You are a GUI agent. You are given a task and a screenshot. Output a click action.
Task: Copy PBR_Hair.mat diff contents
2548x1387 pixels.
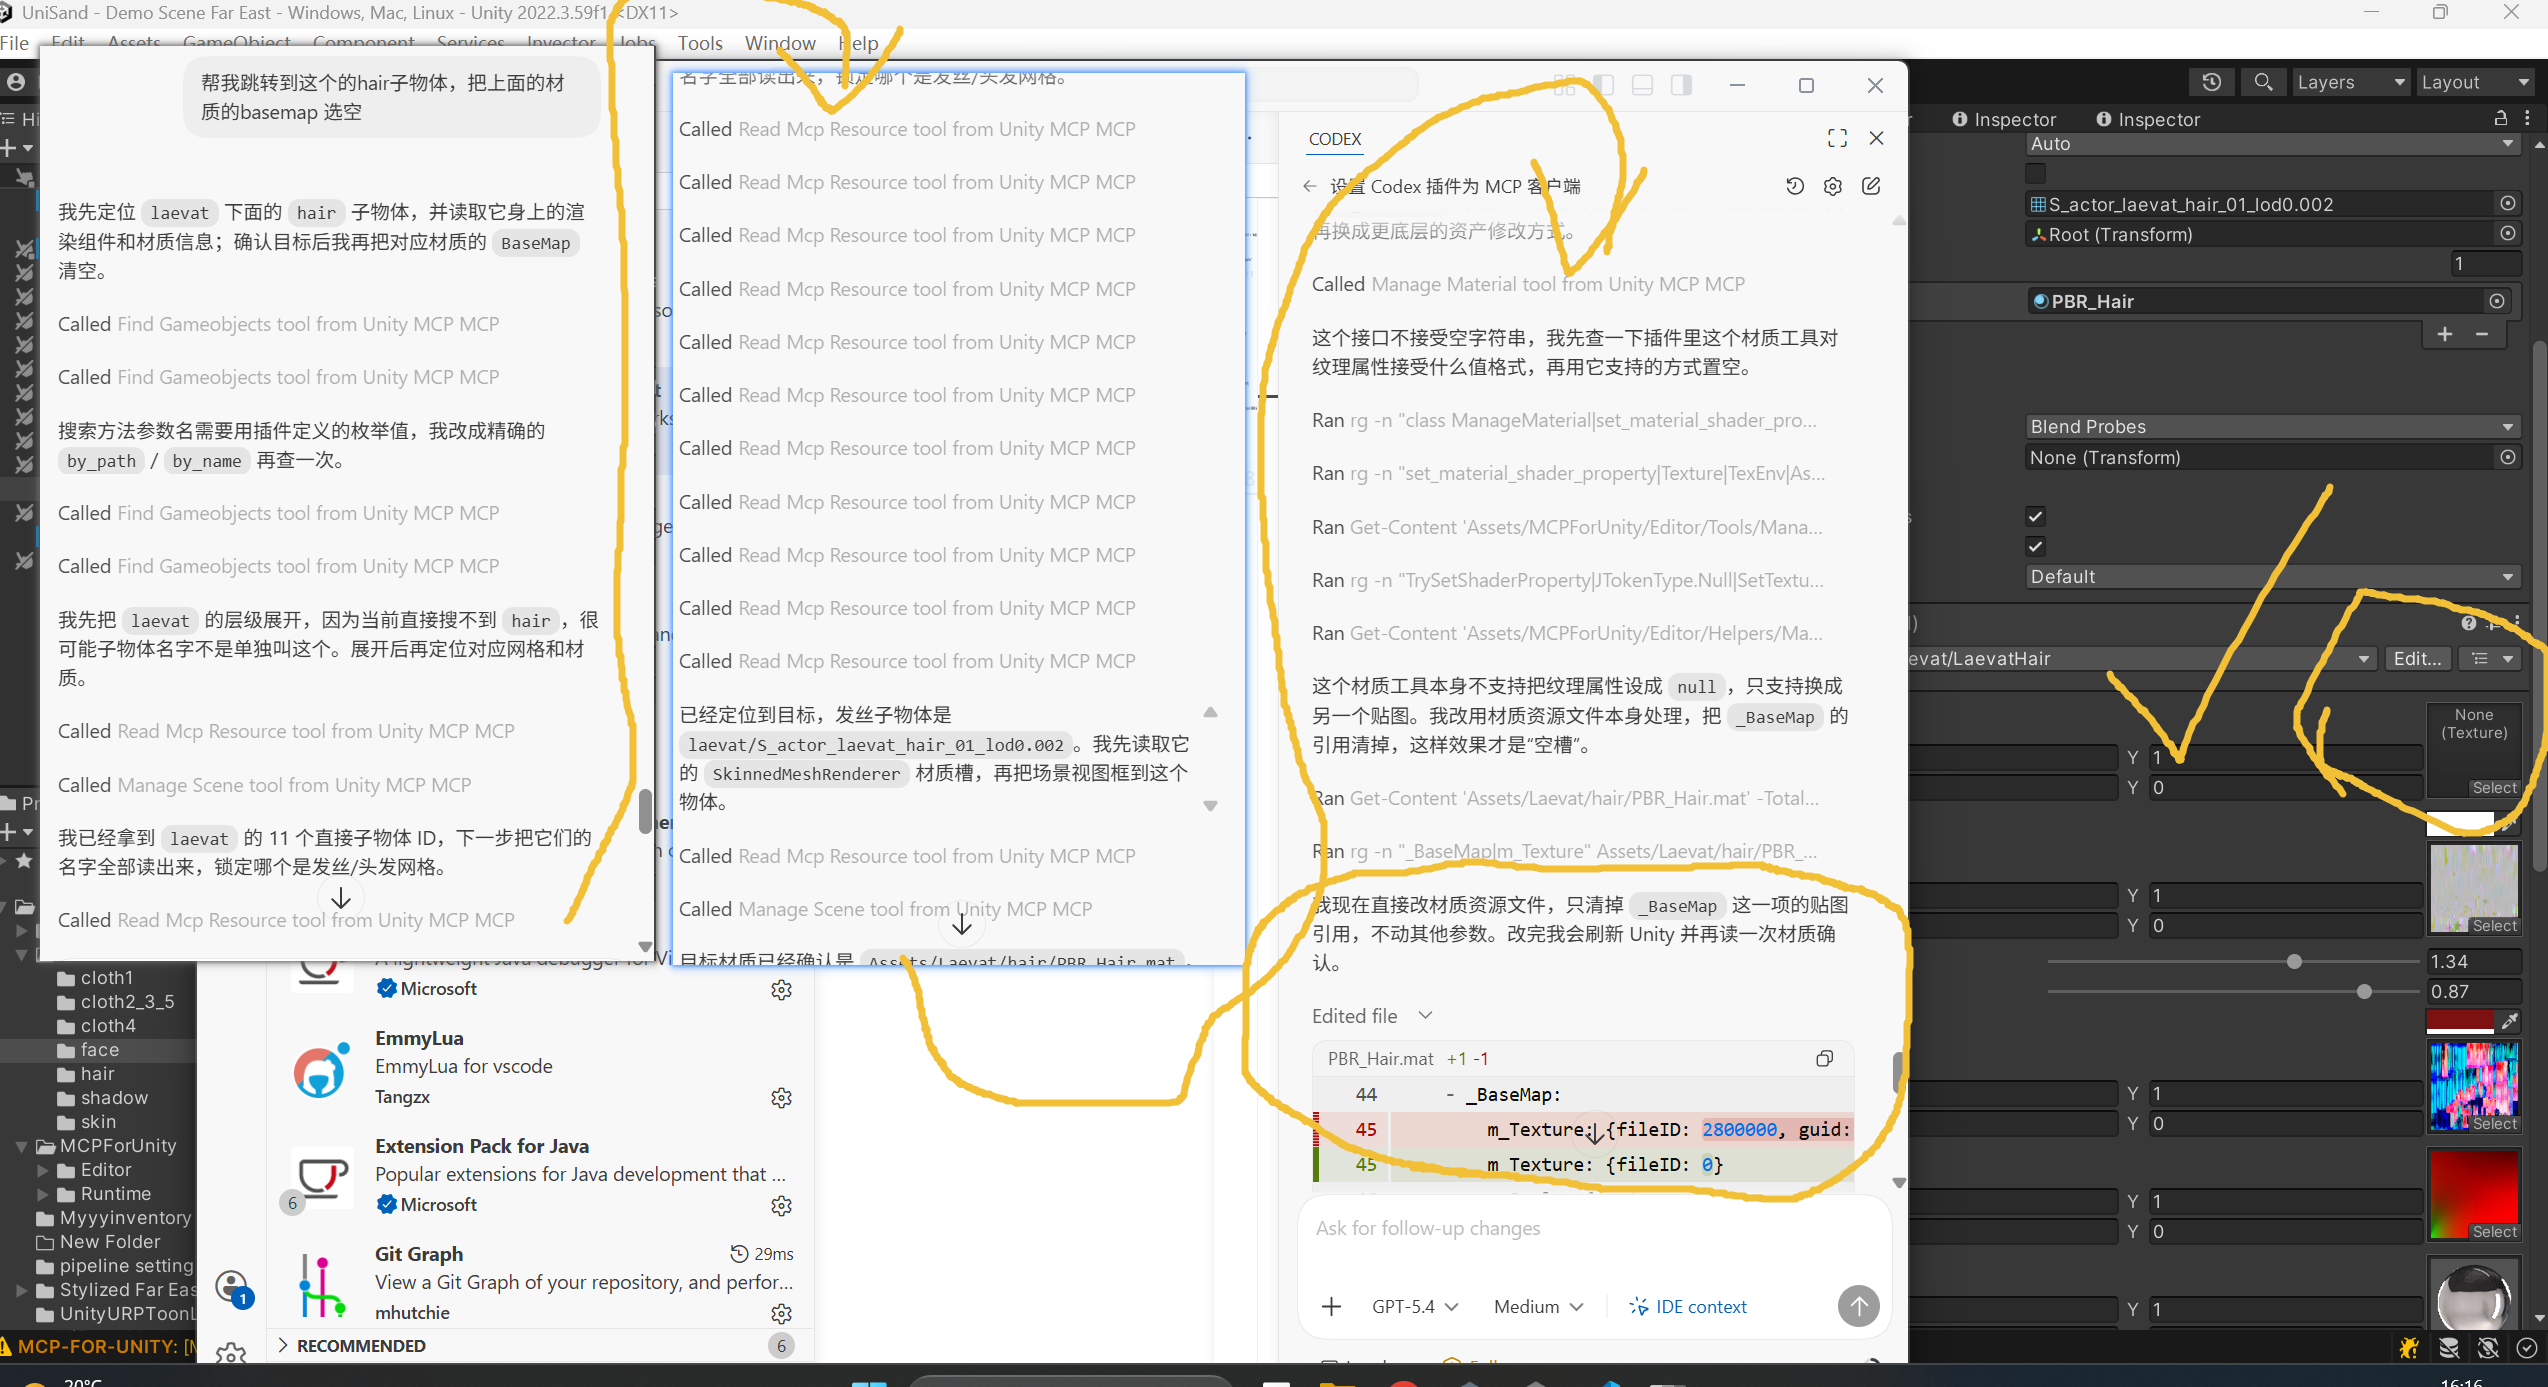coord(1824,1058)
